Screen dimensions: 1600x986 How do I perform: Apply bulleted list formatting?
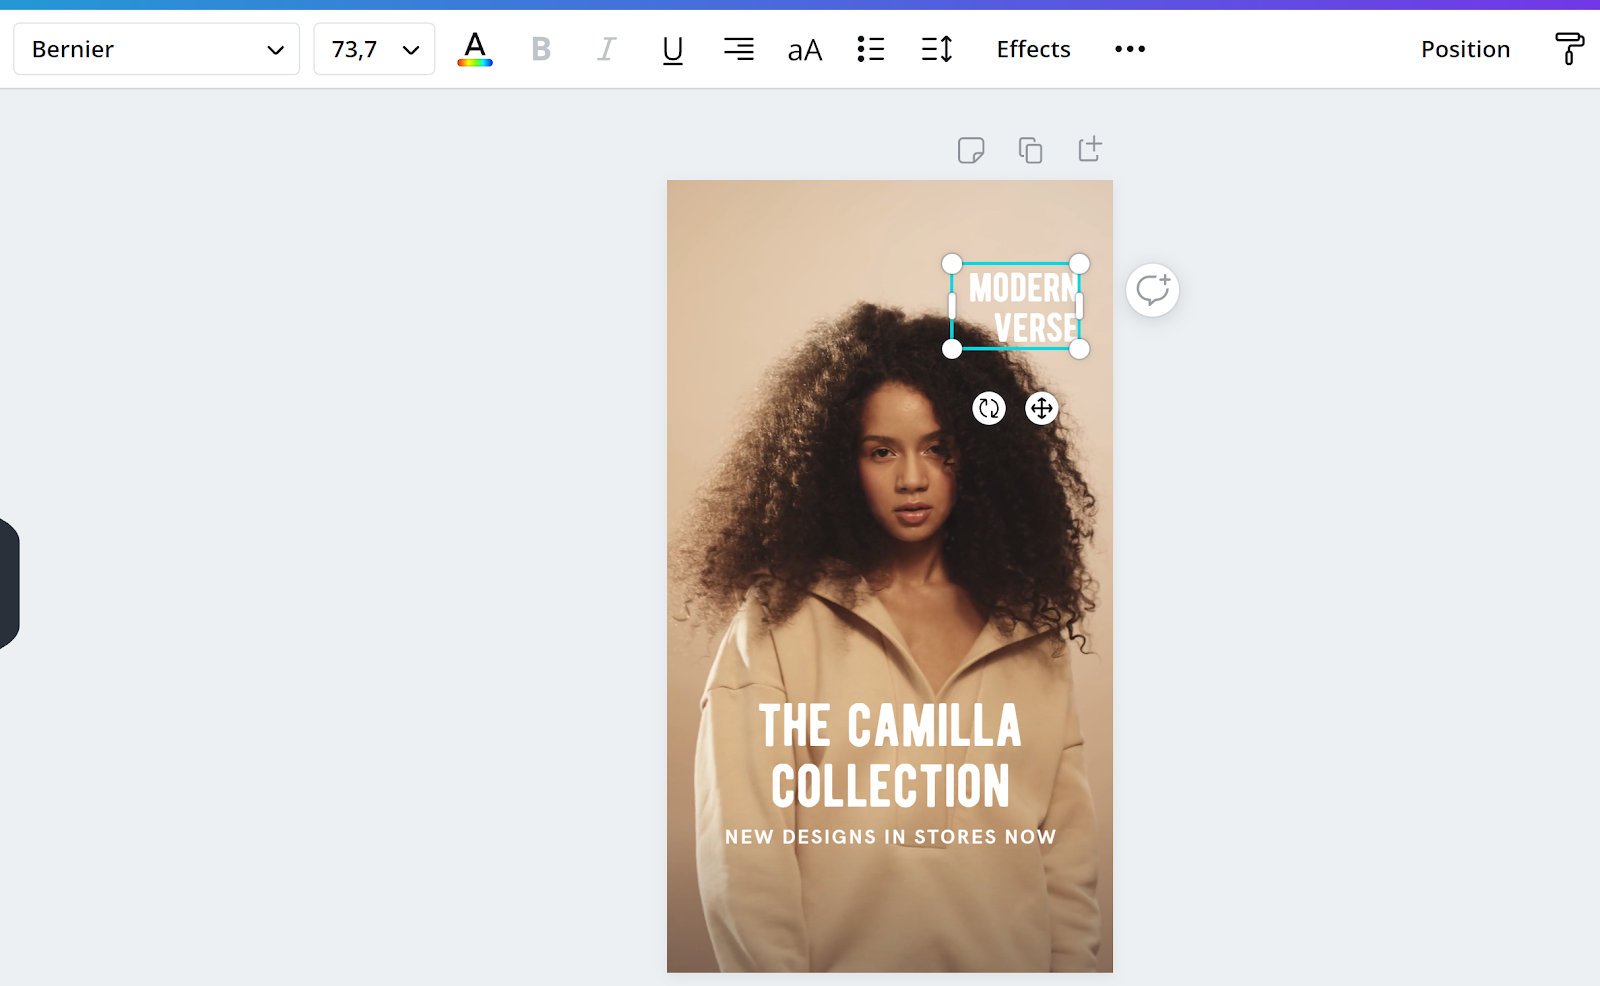(x=871, y=49)
